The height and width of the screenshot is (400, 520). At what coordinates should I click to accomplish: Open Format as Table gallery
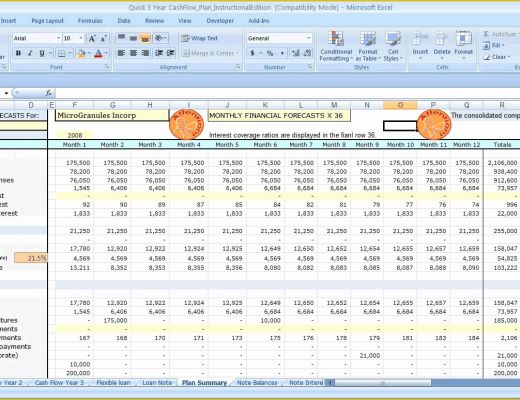(x=368, y=46)
